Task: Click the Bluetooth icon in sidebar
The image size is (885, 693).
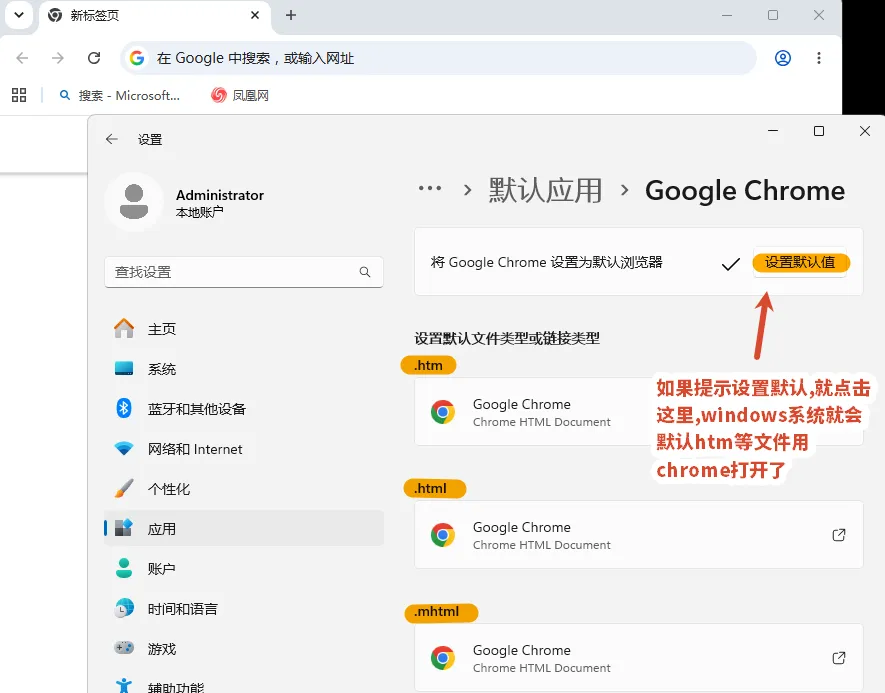Action: click(x=124, y=408)
